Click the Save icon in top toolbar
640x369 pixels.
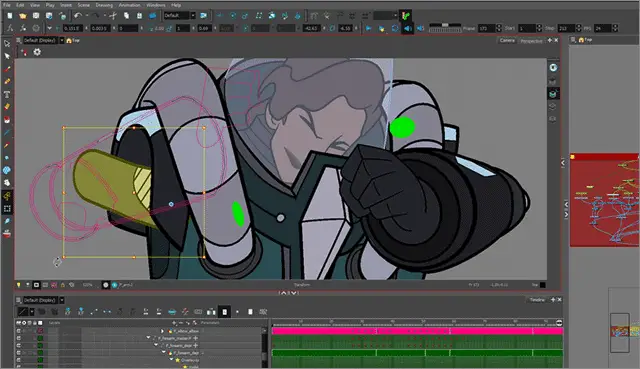coord(36,16)
